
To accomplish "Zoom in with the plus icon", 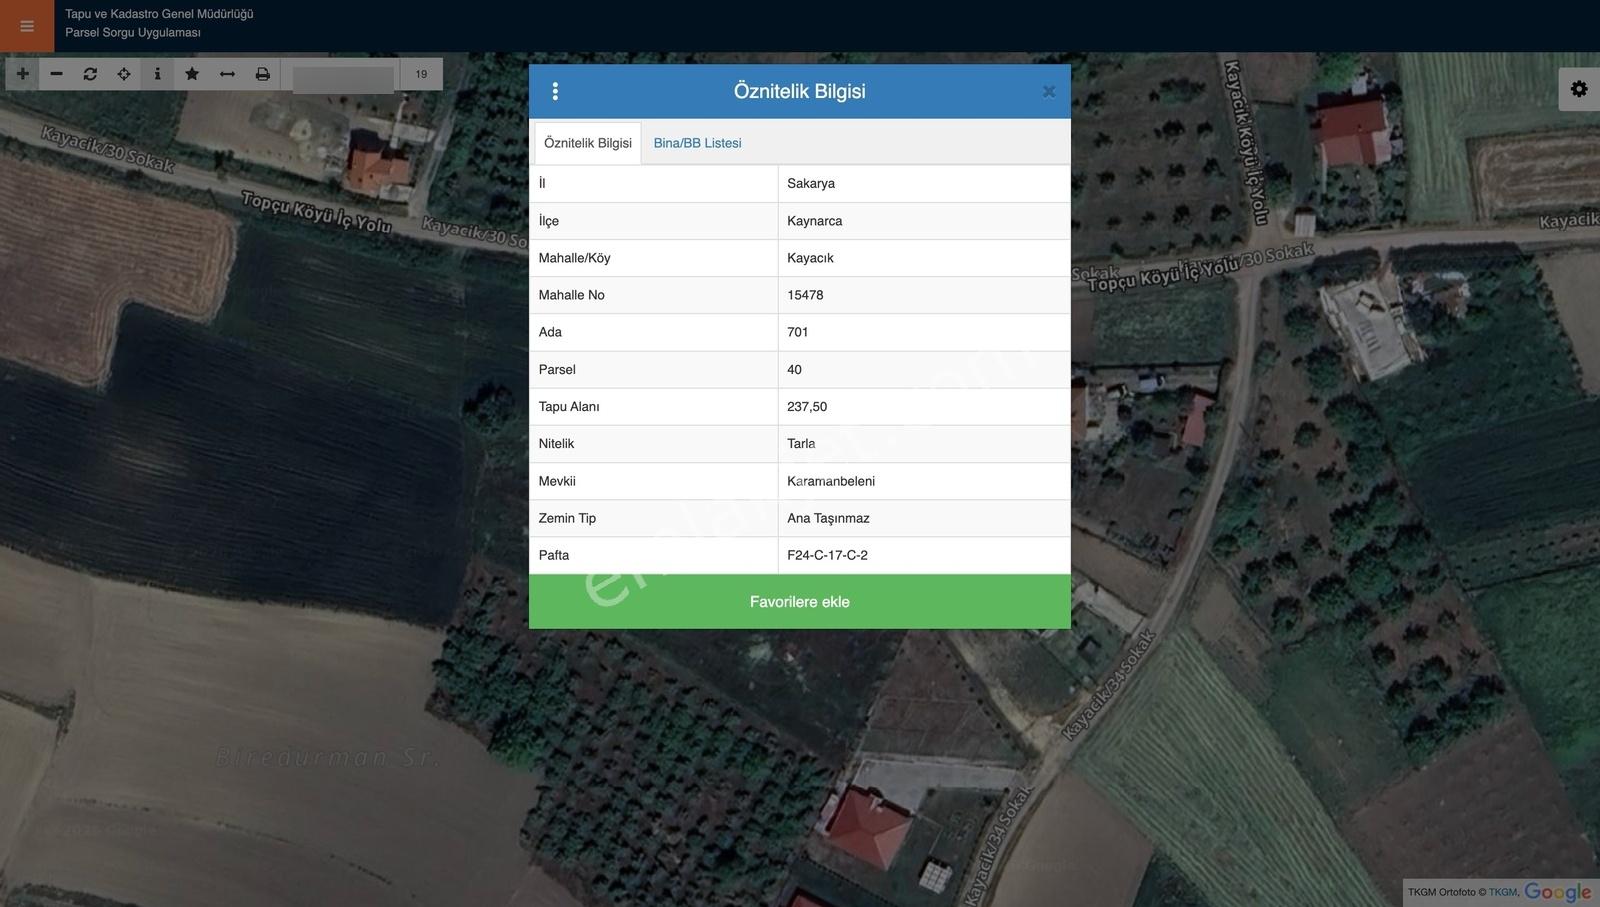I will pyautogui.click(x=22, y=74).
